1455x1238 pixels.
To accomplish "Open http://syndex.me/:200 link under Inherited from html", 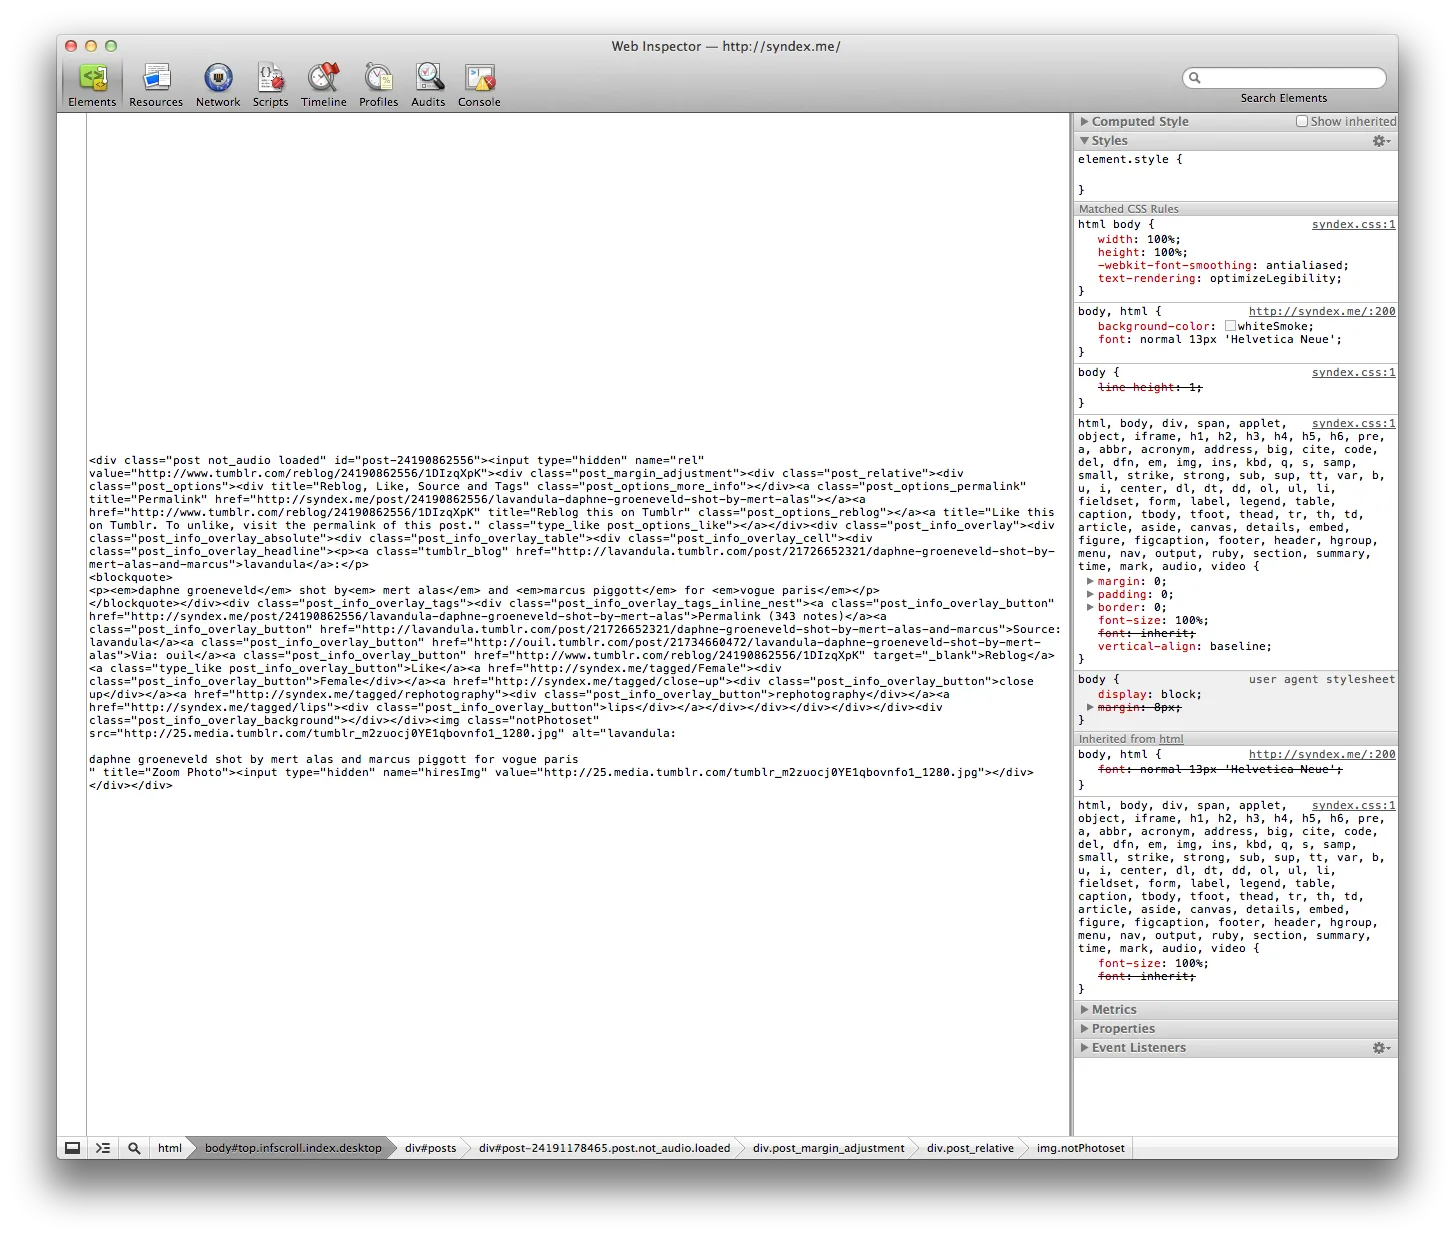I will [x=1322, y=754].
